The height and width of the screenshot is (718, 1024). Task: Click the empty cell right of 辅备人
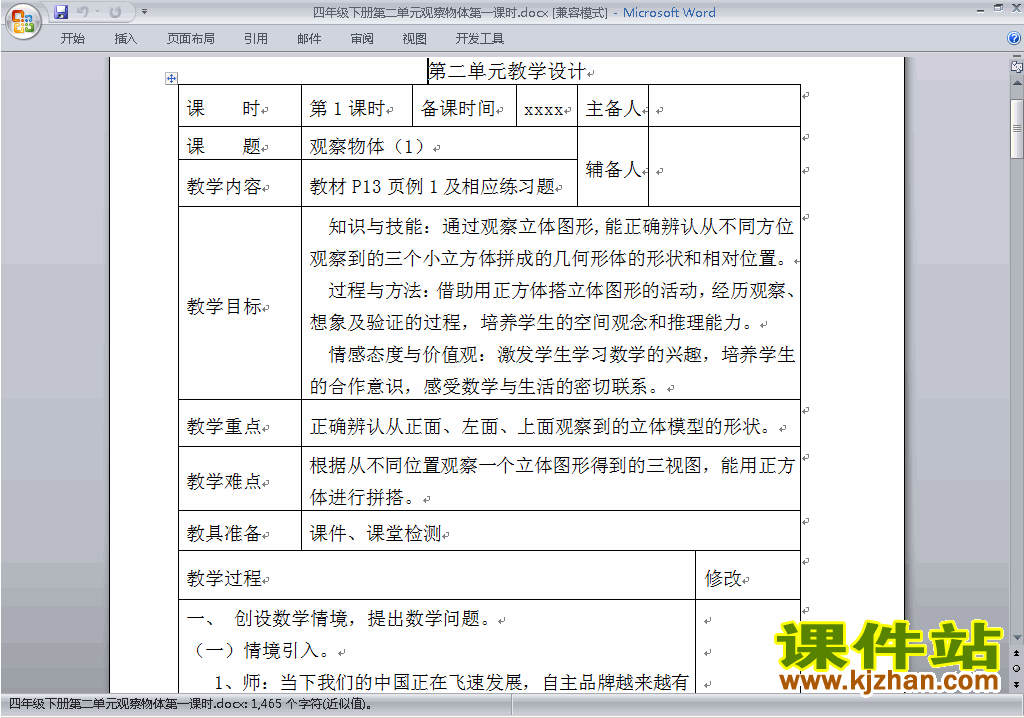pyautogui.click(x=725, y=167)
